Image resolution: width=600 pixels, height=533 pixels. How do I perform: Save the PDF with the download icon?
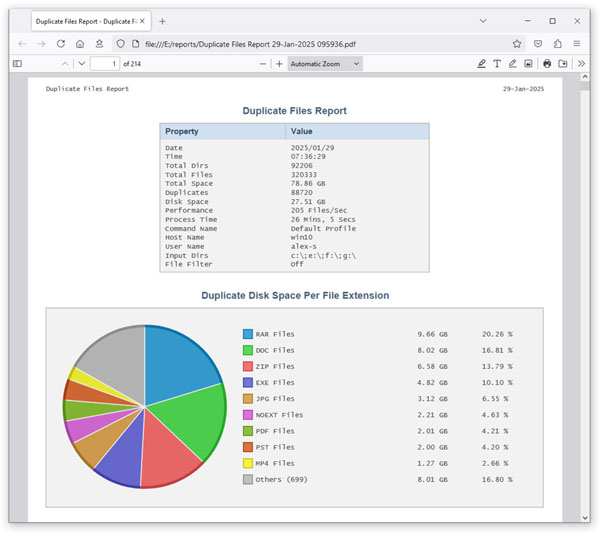click(563, 64)
